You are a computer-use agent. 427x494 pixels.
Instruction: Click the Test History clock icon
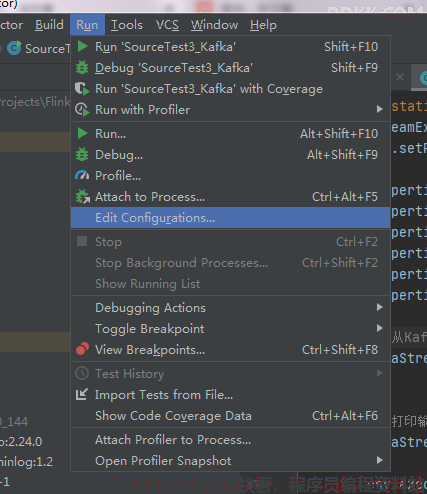click(82, 373)
